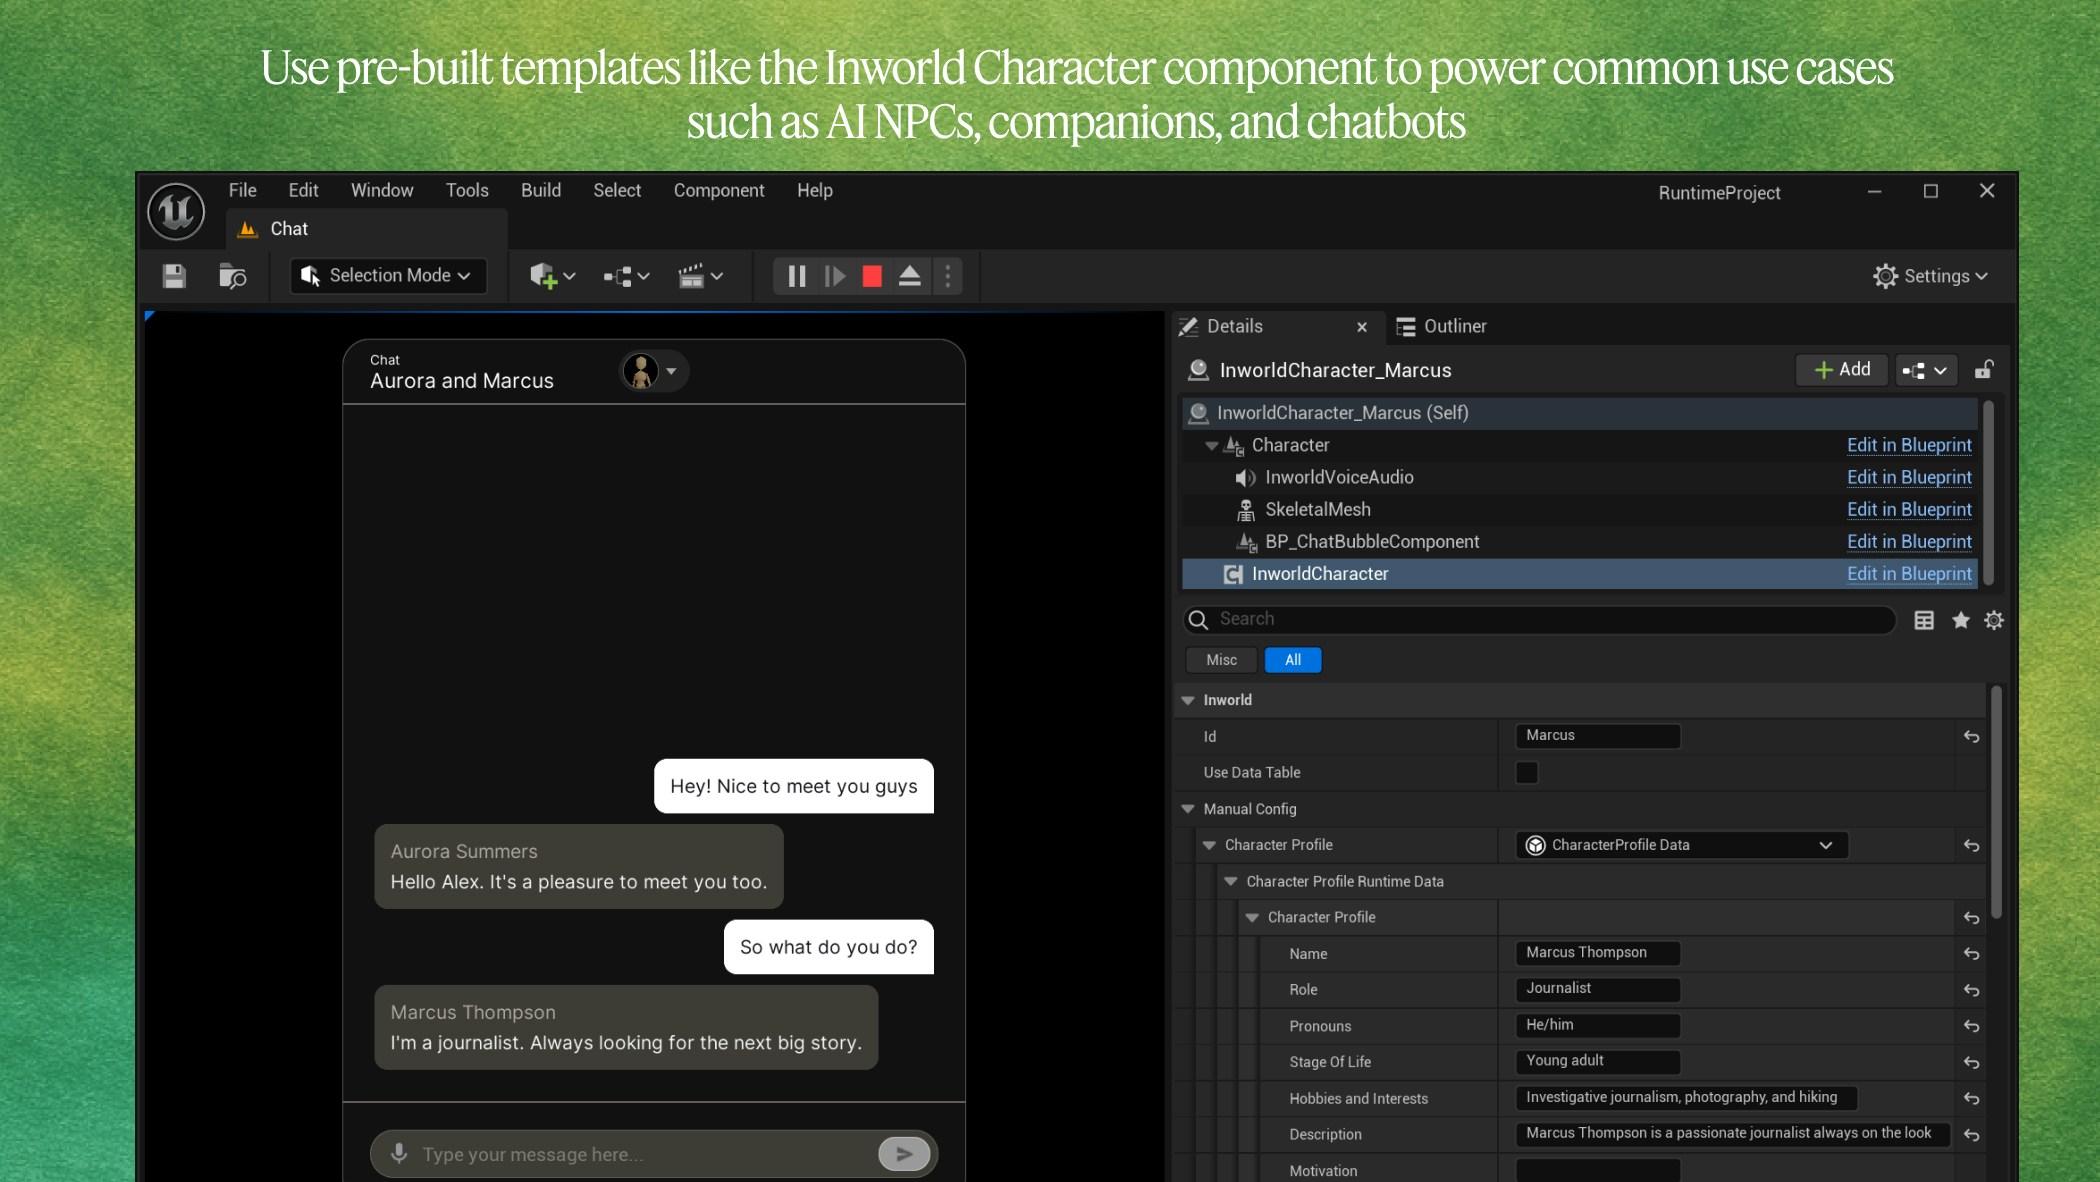Open the Selection Mode dropdown
The image size is (2100, 1182).
pyautogui.click(x=388, y=276)
